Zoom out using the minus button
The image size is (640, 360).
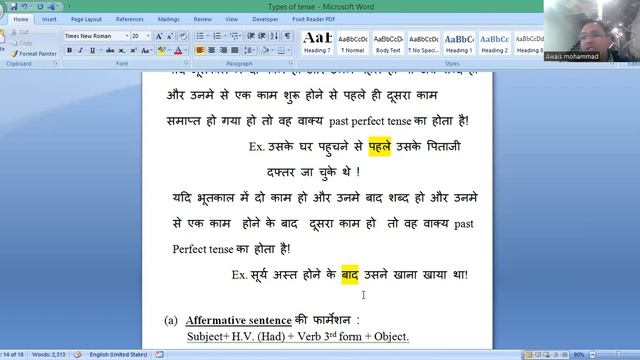point(593,355)
